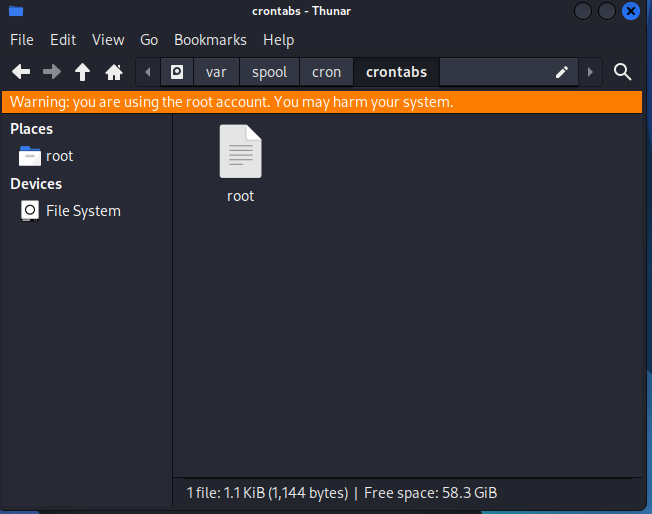Click the Places sidebar heading
The image size is (652, 514).
pos(32,129)
